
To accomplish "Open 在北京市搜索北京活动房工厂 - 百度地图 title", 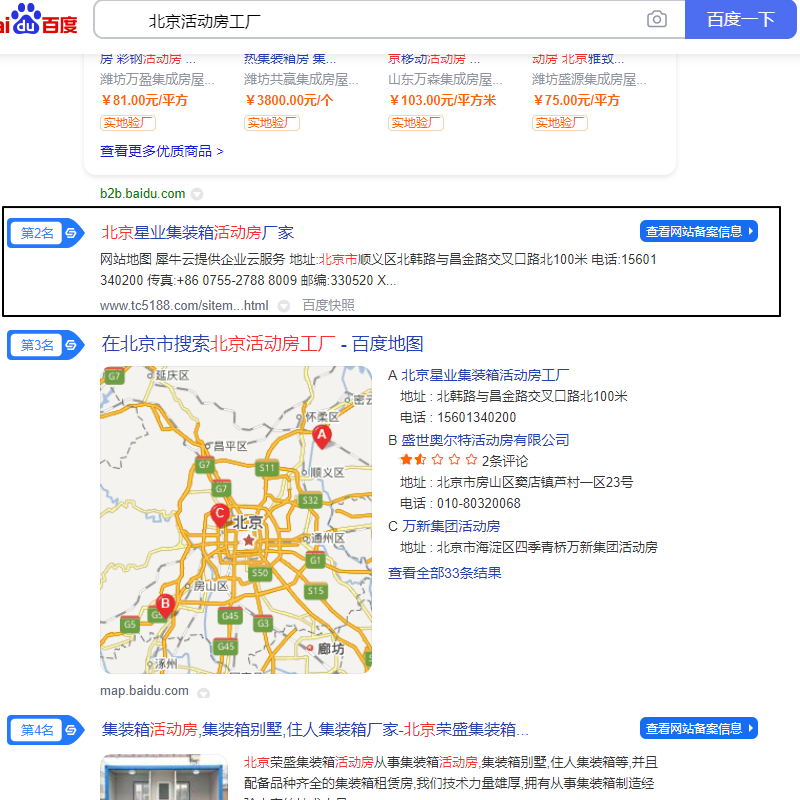I will pos(262,344).
